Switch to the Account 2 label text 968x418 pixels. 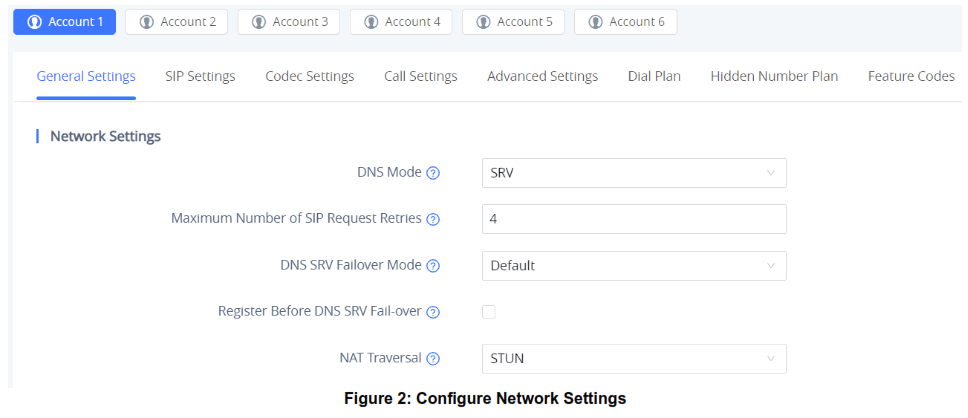(188, 22)
